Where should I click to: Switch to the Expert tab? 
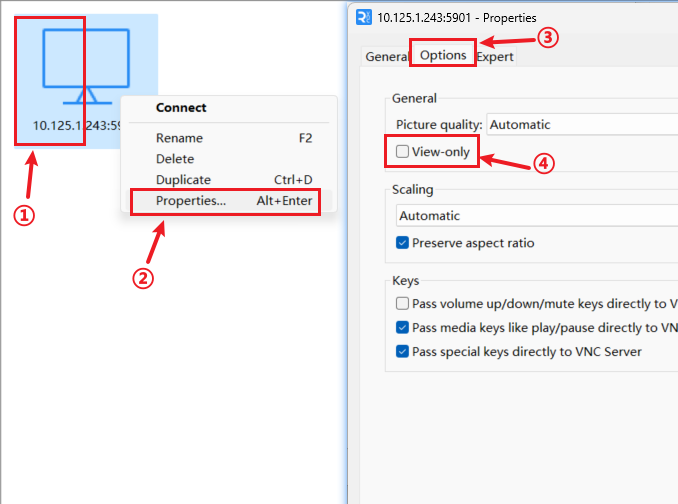click(x=495, y=57)
